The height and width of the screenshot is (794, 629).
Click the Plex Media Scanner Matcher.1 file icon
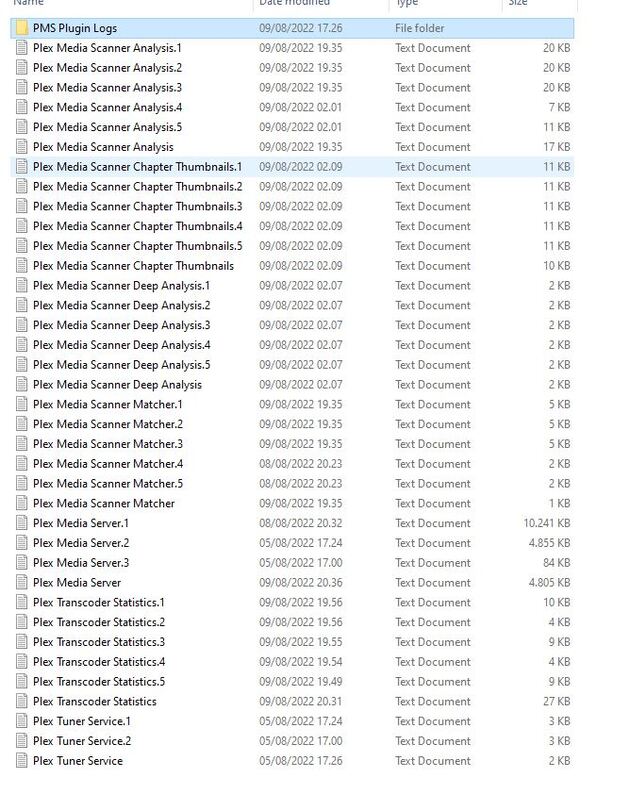(x=22, y=404)
